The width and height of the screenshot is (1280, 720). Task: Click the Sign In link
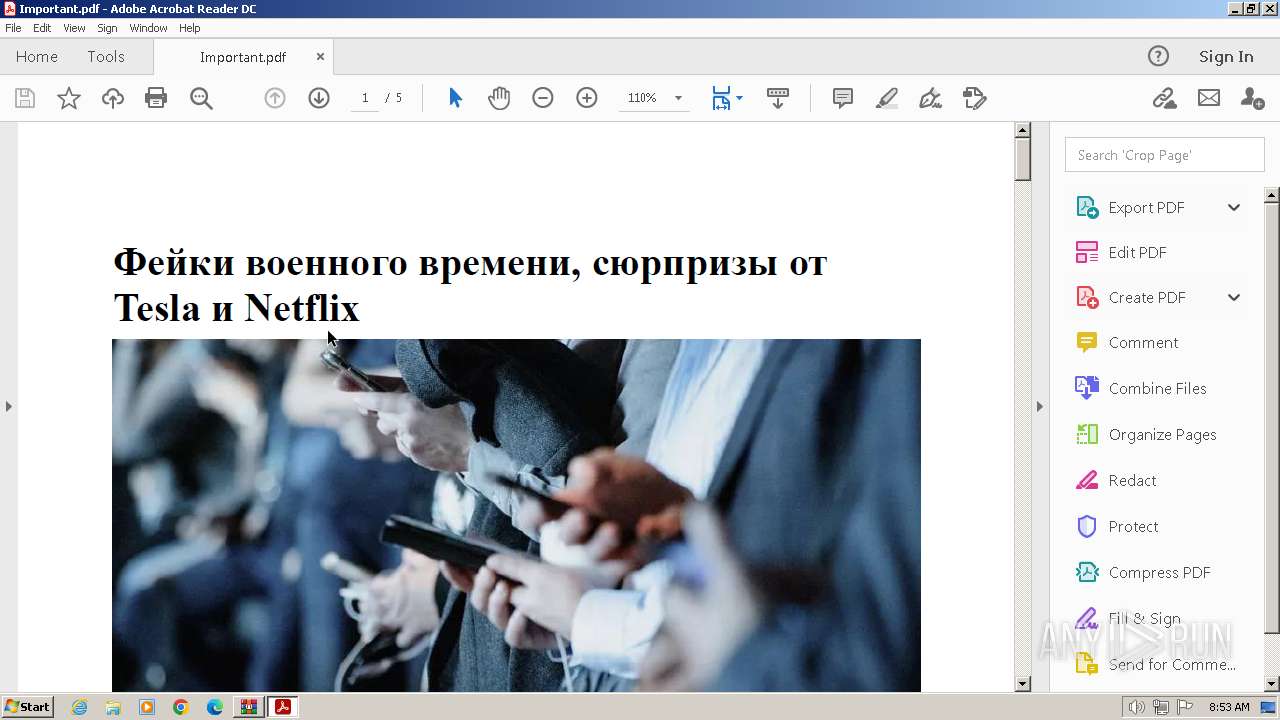click(x=1226, y=56)
